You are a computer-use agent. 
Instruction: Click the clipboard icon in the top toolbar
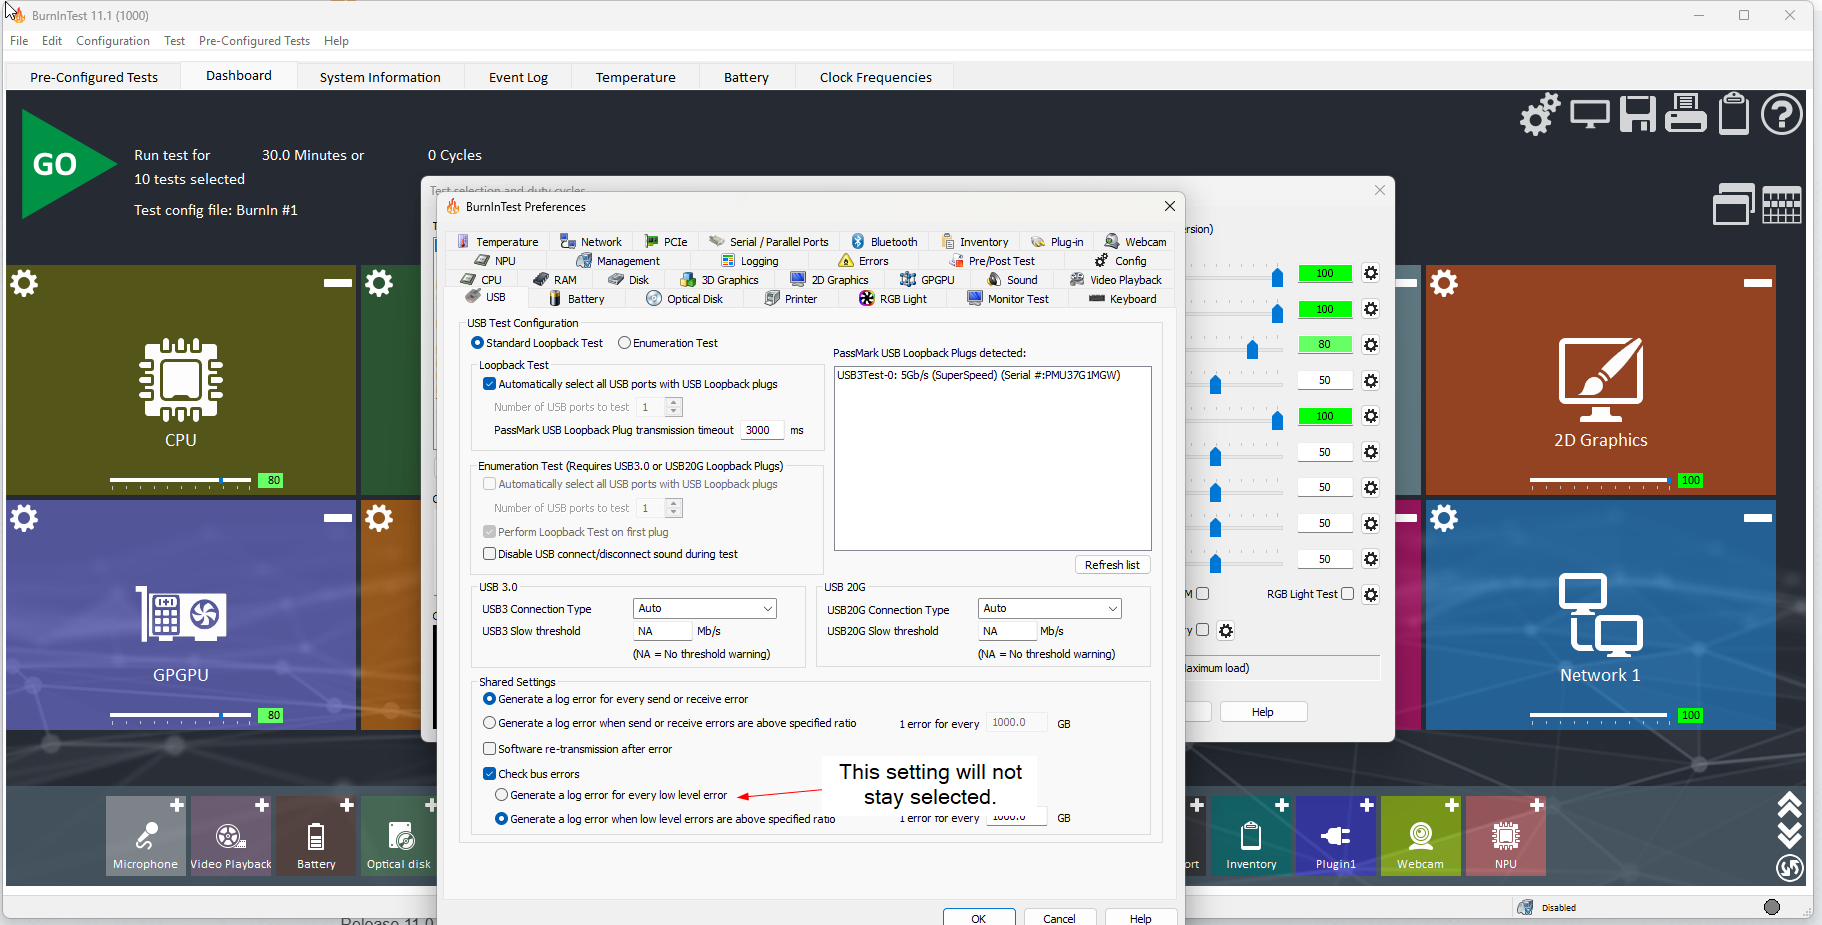tap(1734, 113)
